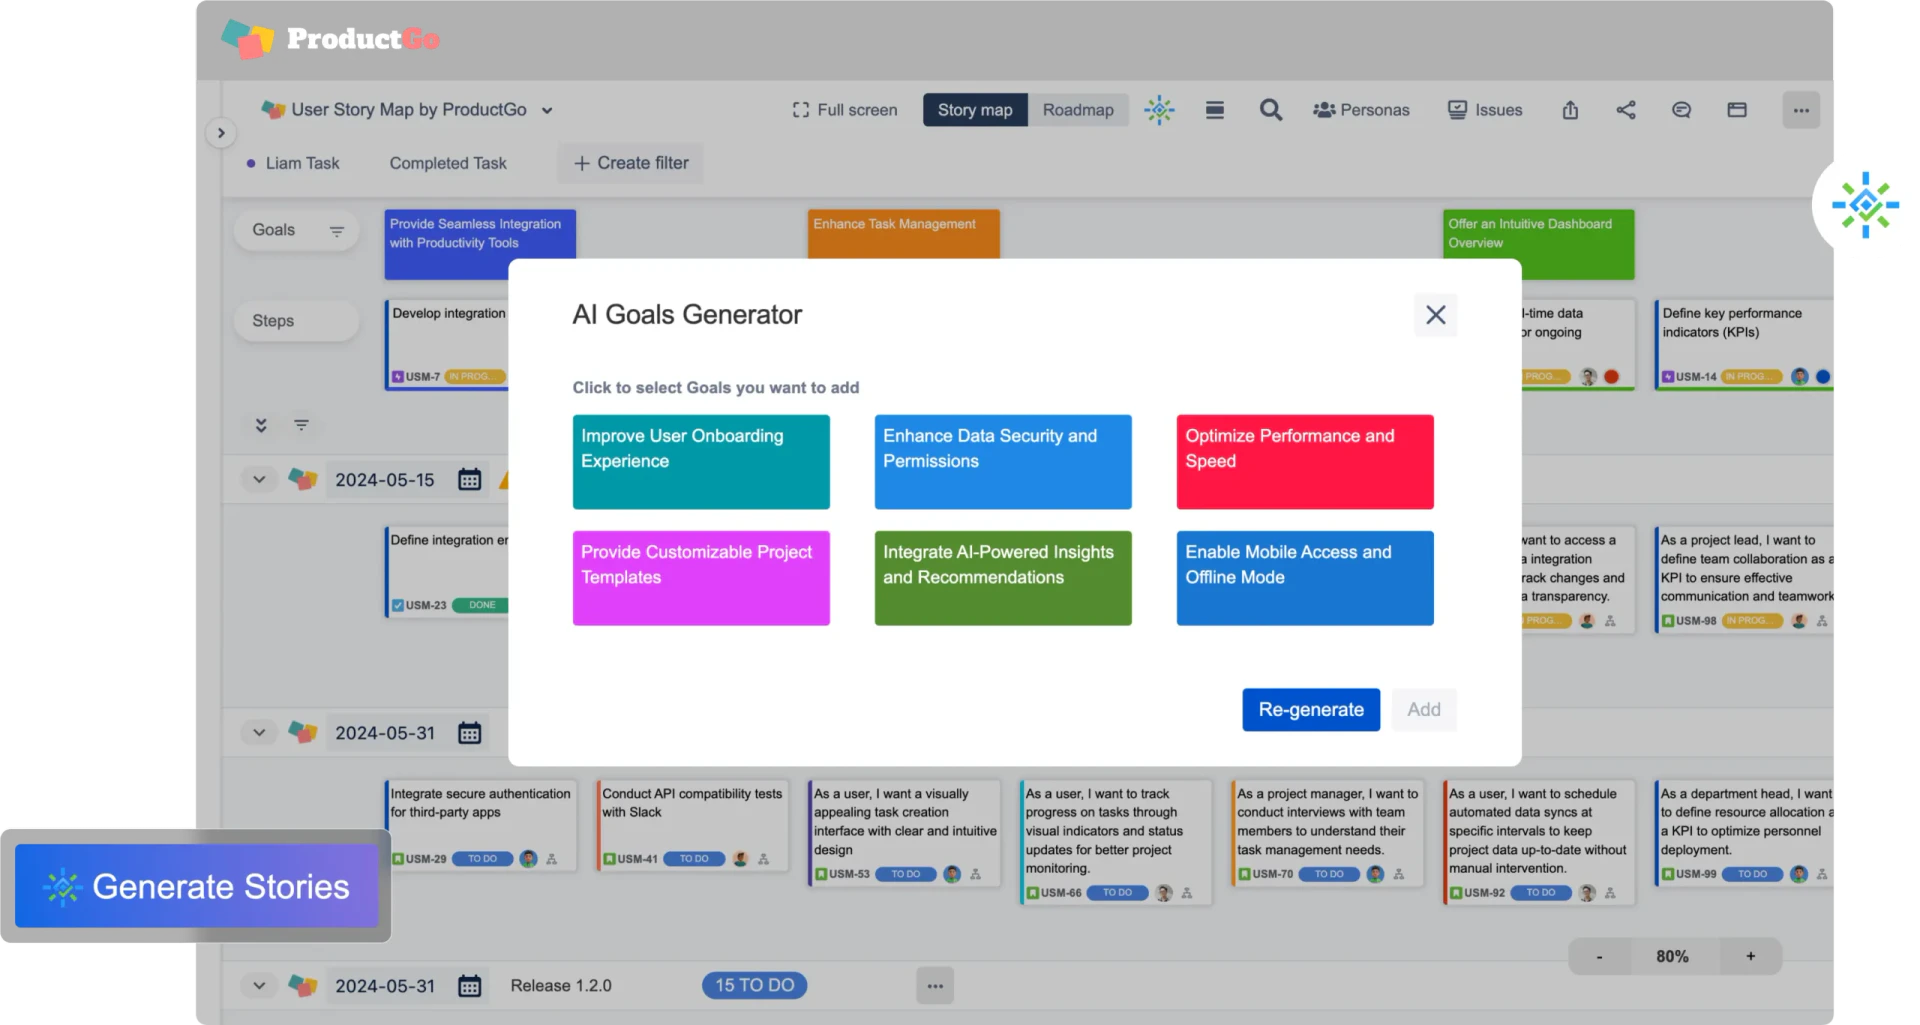Click the export/upload icon in the toolbar
This screenshot has width=1920, height=1025.
[1569, 110]
